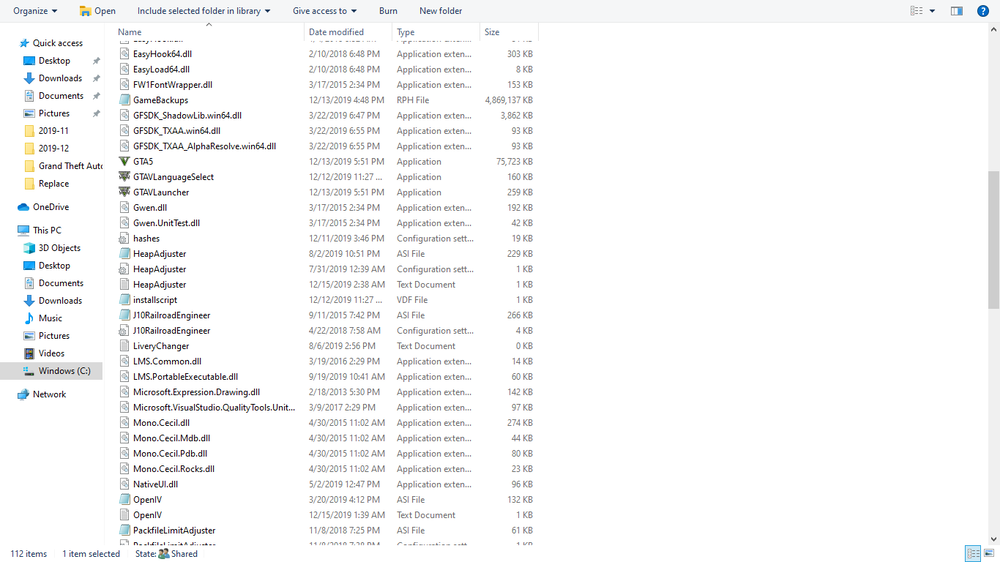Select the GTAVLauncher application icon
The height and width of the screenshot is (562, 1000).
[124, 192]
